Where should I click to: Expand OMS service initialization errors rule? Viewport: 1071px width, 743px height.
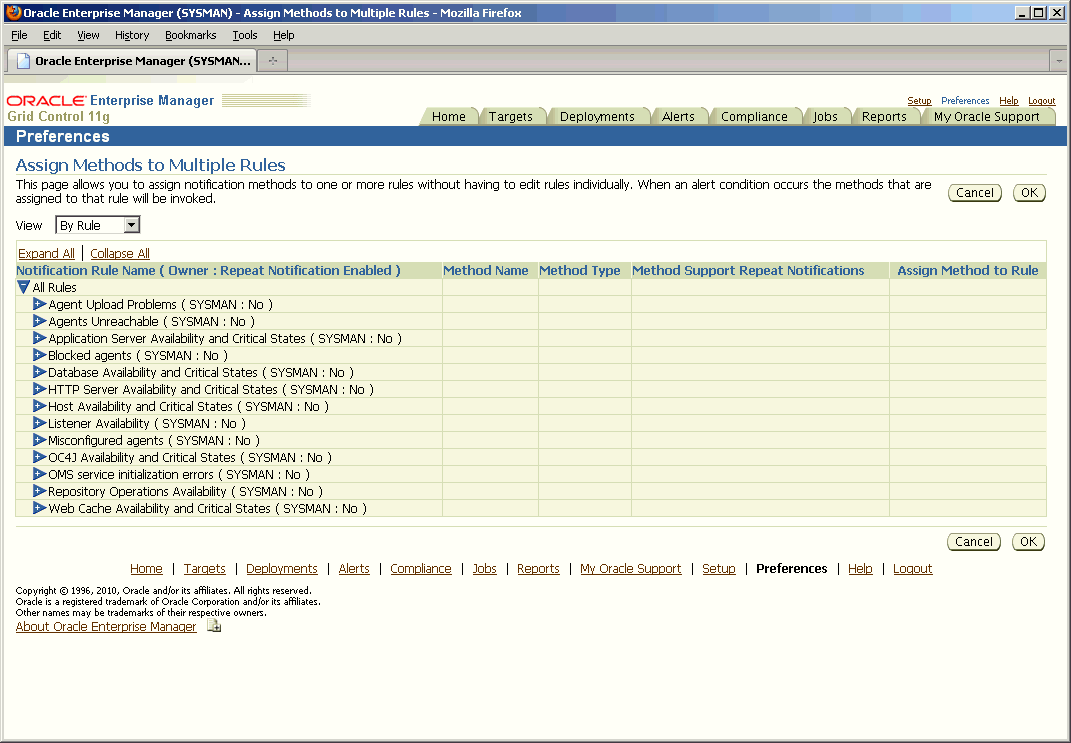tap(40, 474)
